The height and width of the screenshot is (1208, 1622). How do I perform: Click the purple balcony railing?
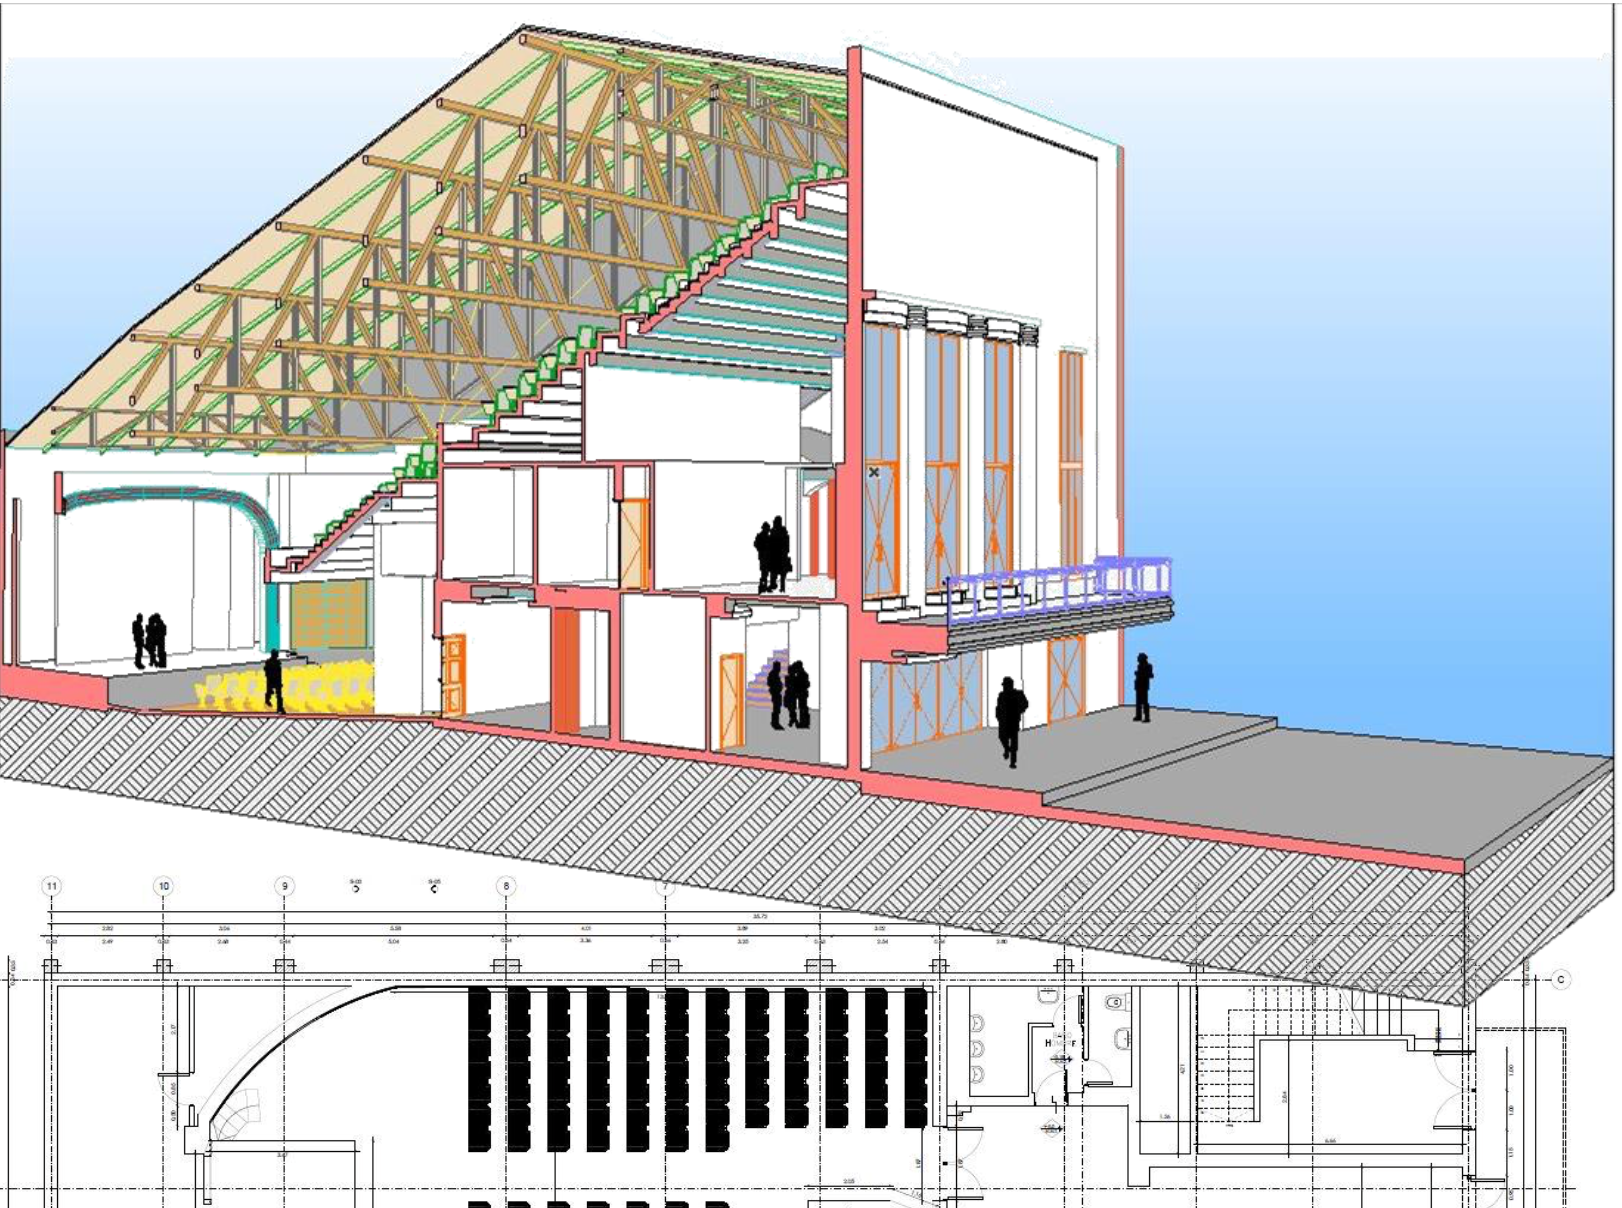1058,590
